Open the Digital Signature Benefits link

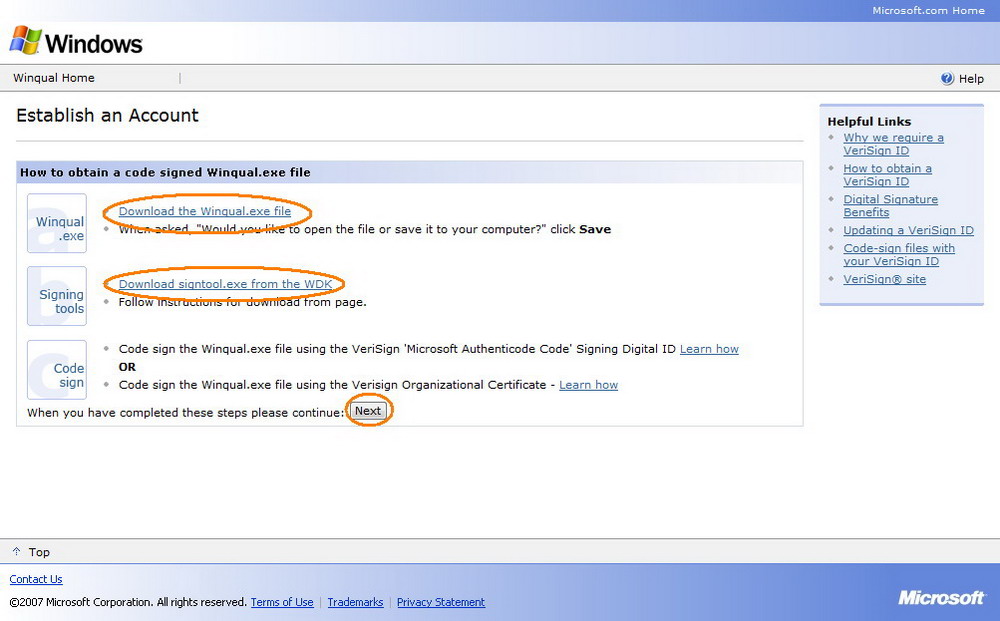[x=890, y=205]
